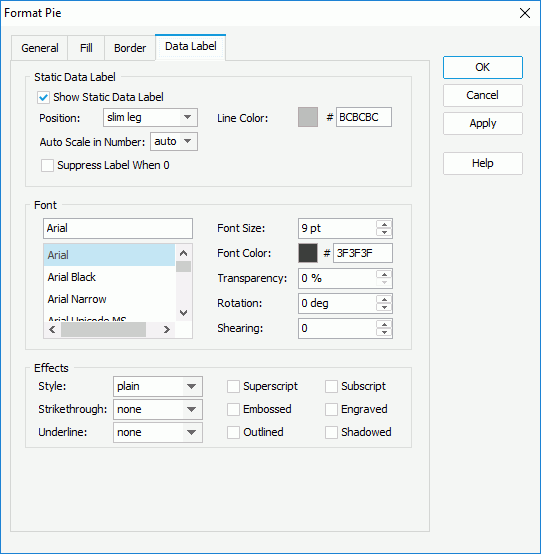Open the Style dropdown
This screenshot has height=554, width=541.
[158, 386]
